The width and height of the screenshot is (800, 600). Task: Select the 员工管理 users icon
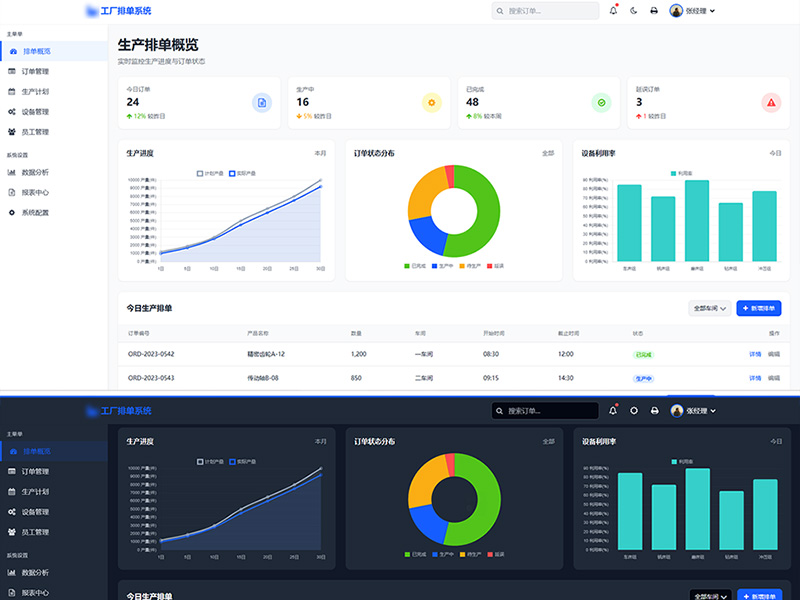pos(12,131)
